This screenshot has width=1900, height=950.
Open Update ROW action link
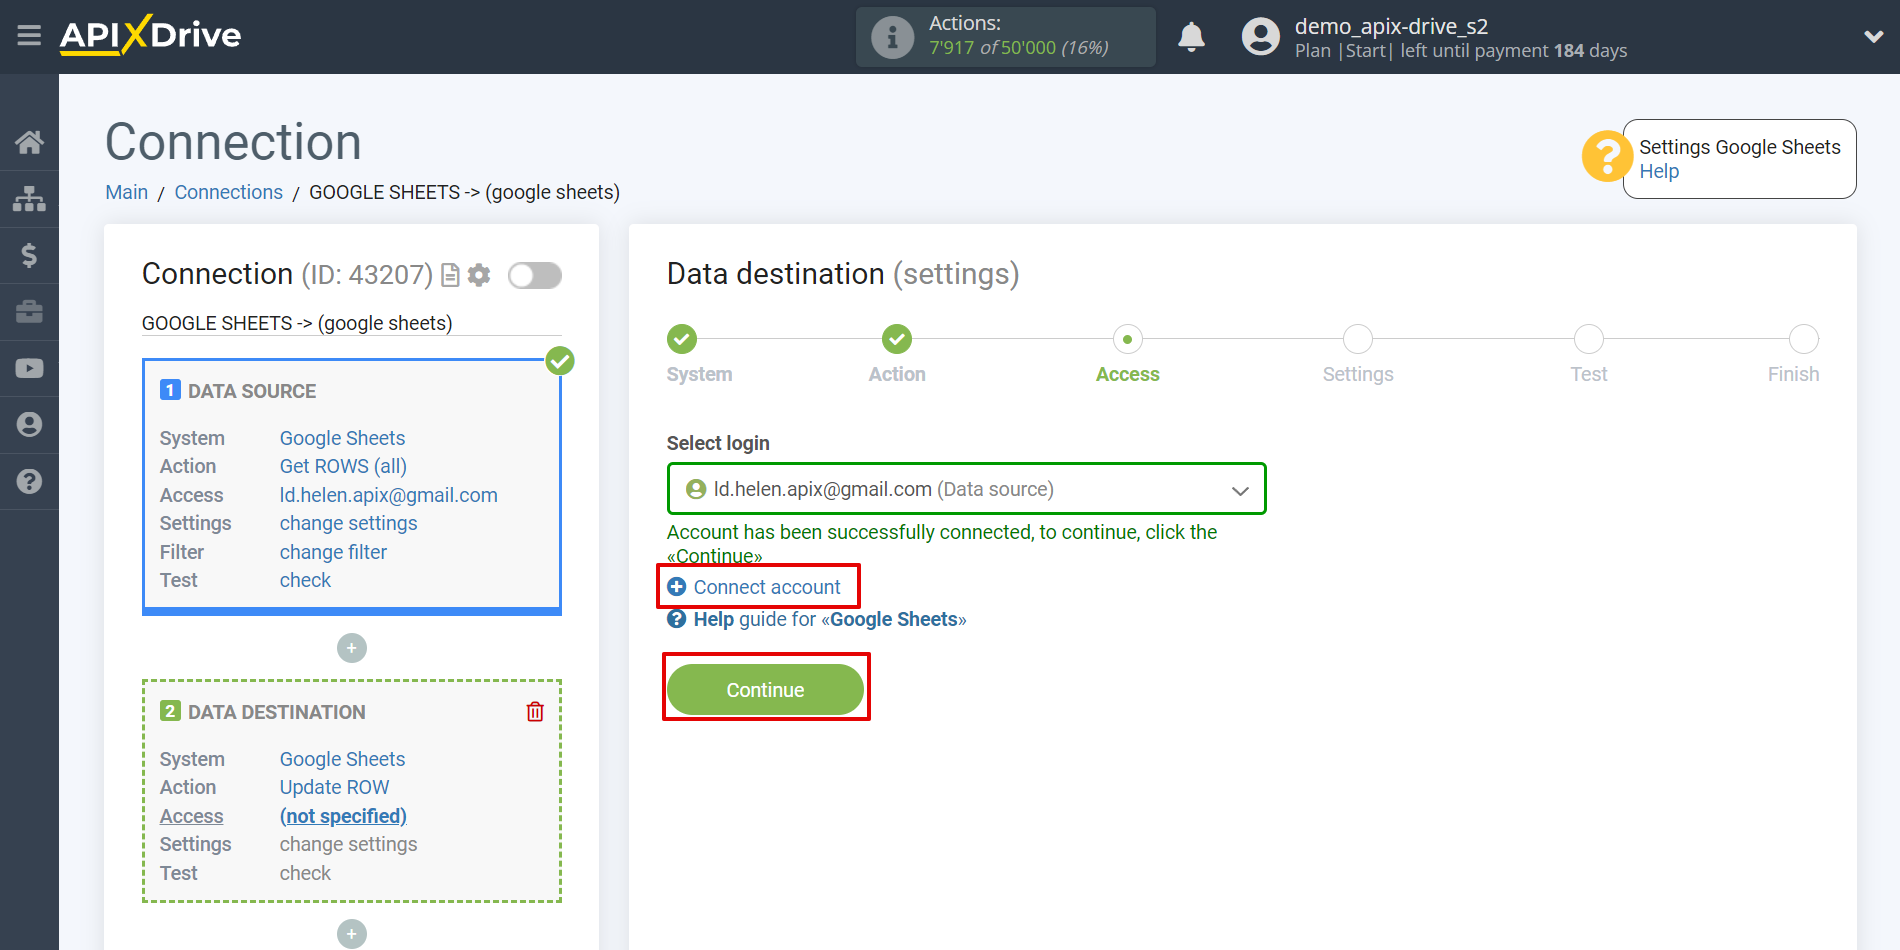(334, 787)
